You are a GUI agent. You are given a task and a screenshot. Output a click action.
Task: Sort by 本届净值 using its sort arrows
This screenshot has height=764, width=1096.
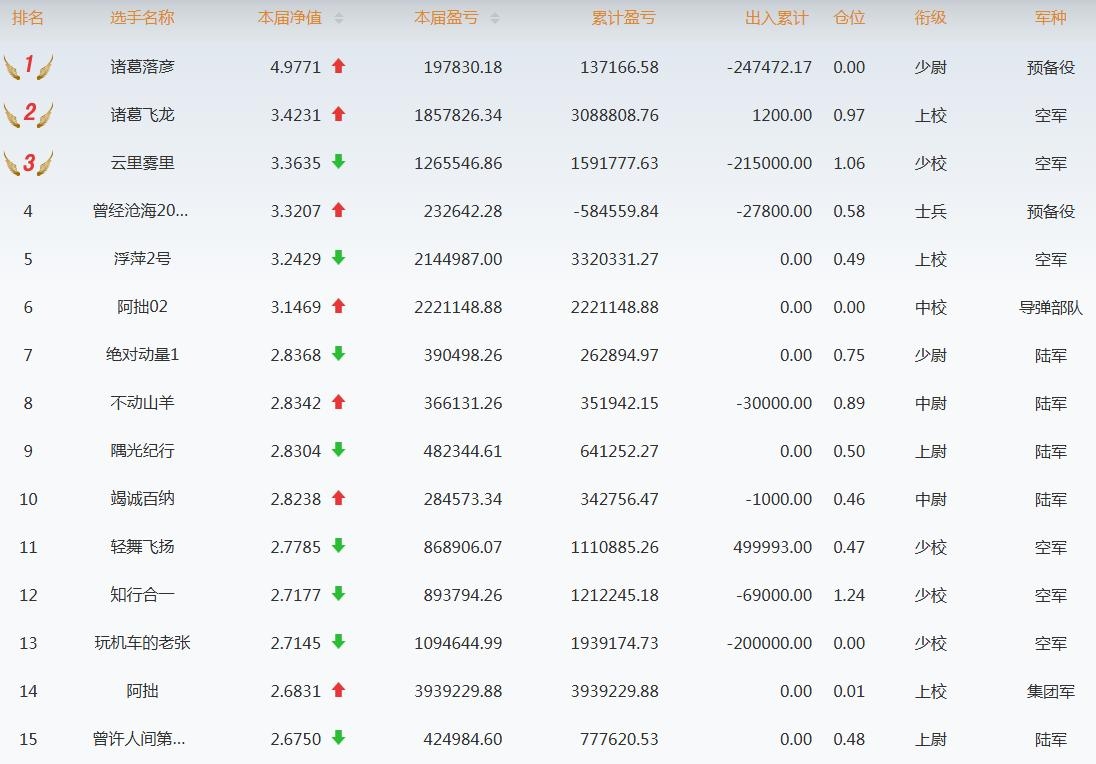(339, 18)
